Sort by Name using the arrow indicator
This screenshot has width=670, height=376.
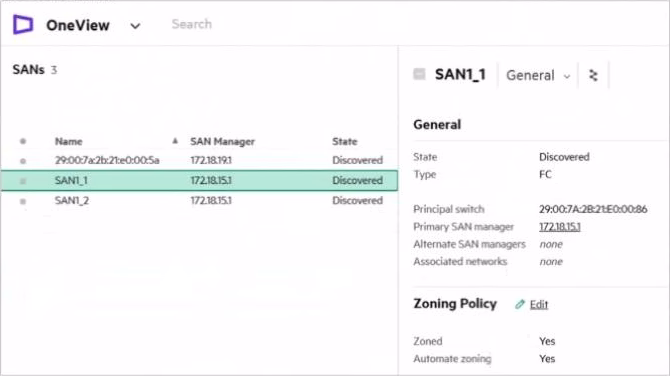tap(175, 141)
